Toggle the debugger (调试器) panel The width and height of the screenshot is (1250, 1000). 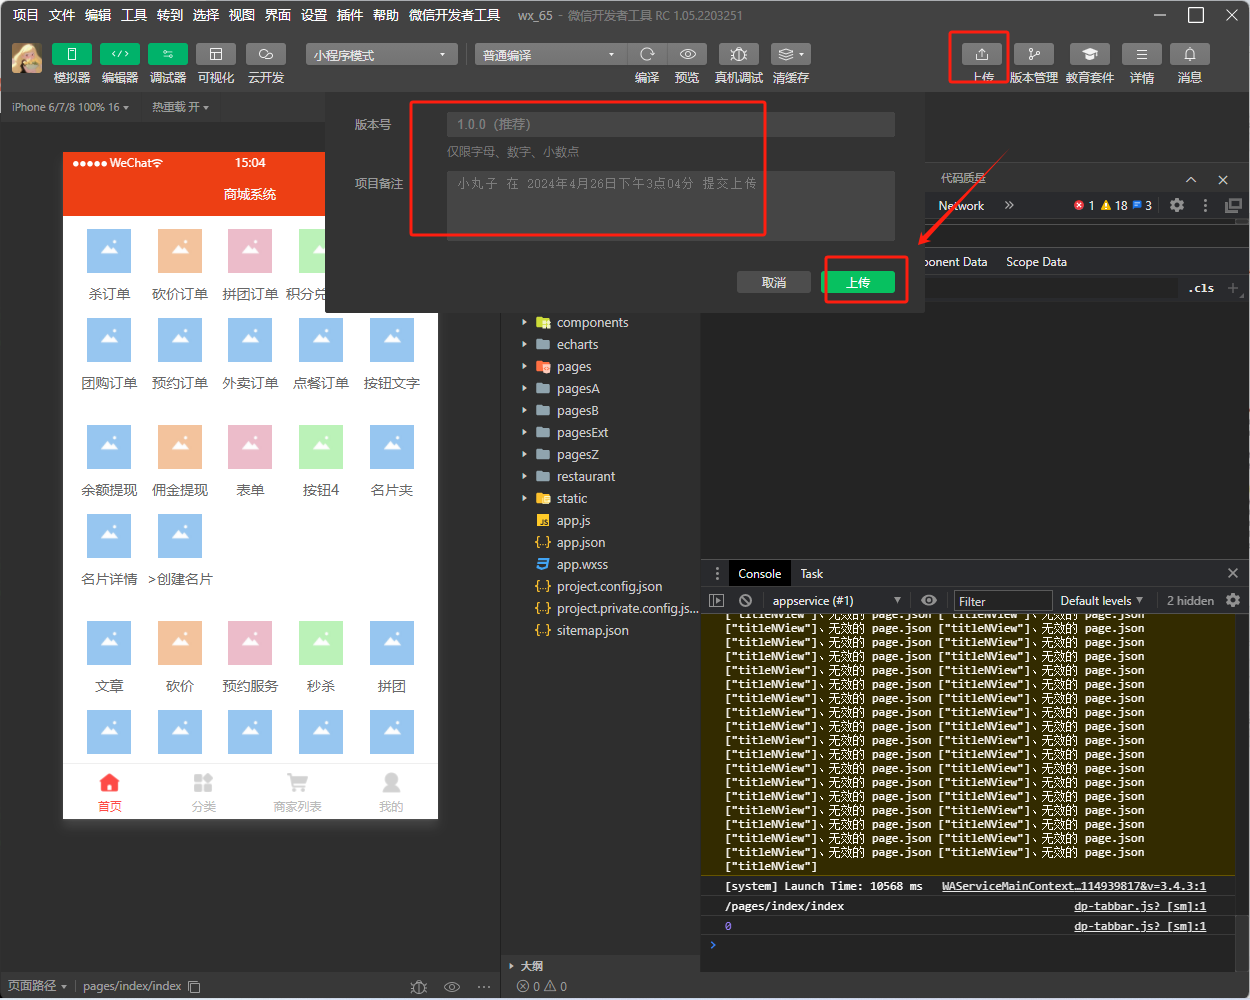point(167,54)
